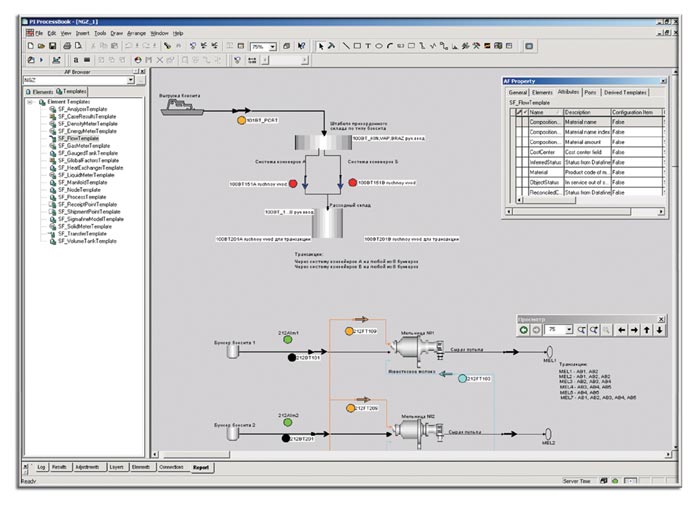Click the down arrow pan button in viewer
Screen dimensions: 700x507
pyautogui.click(x=660, y=329)
